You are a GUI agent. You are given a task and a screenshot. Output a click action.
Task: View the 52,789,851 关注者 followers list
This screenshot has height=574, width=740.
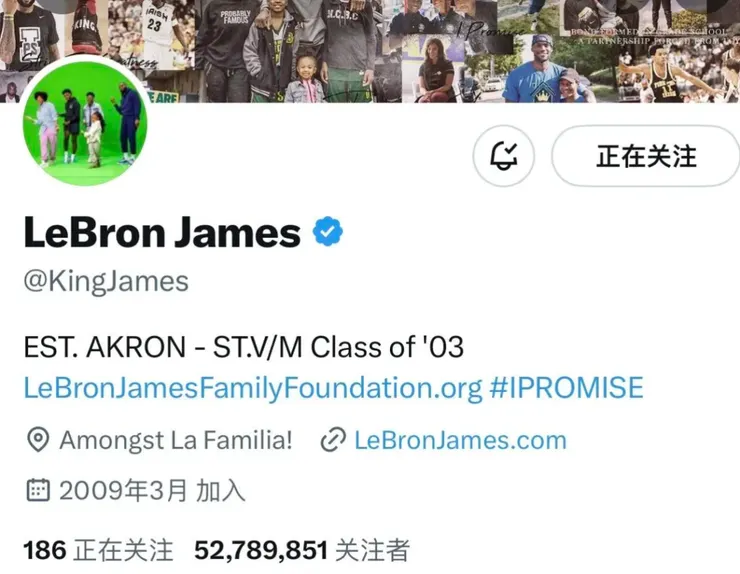(302, 550)
